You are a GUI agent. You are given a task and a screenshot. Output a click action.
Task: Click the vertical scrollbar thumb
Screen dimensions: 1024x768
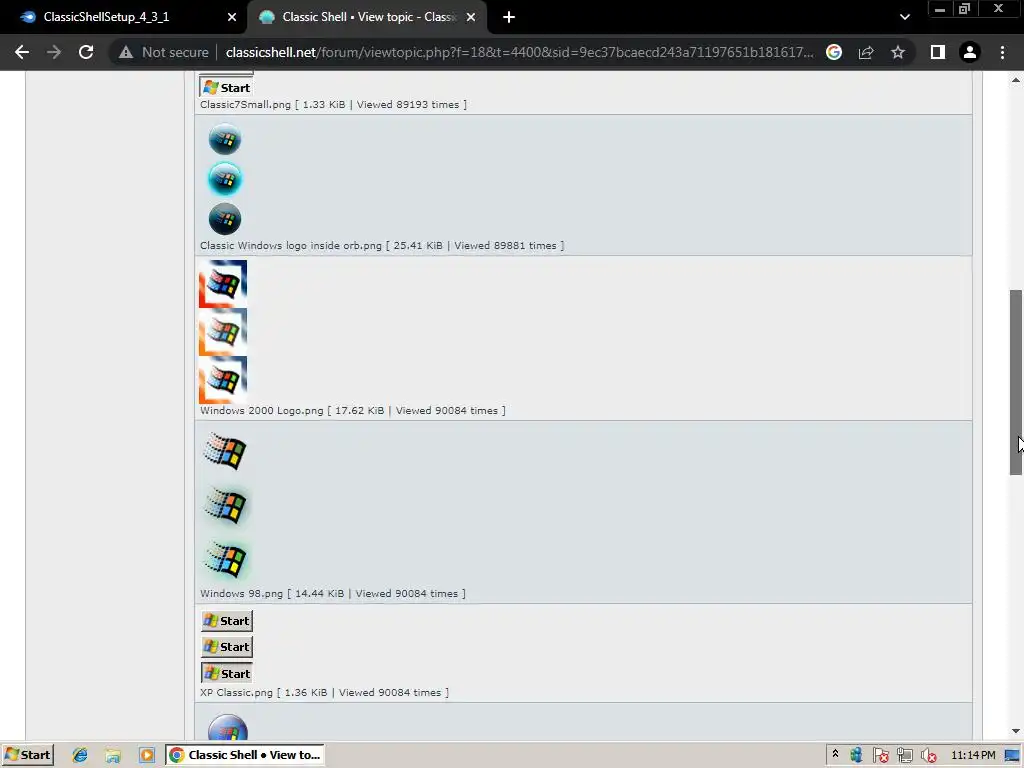[1016, 382]
